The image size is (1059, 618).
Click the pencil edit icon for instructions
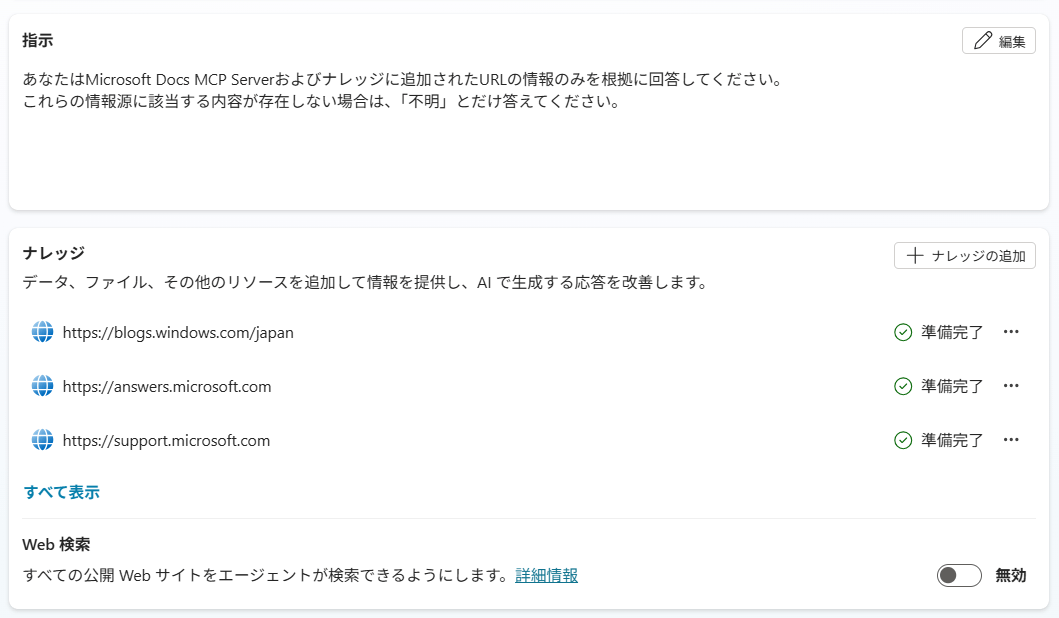point(983,41)
